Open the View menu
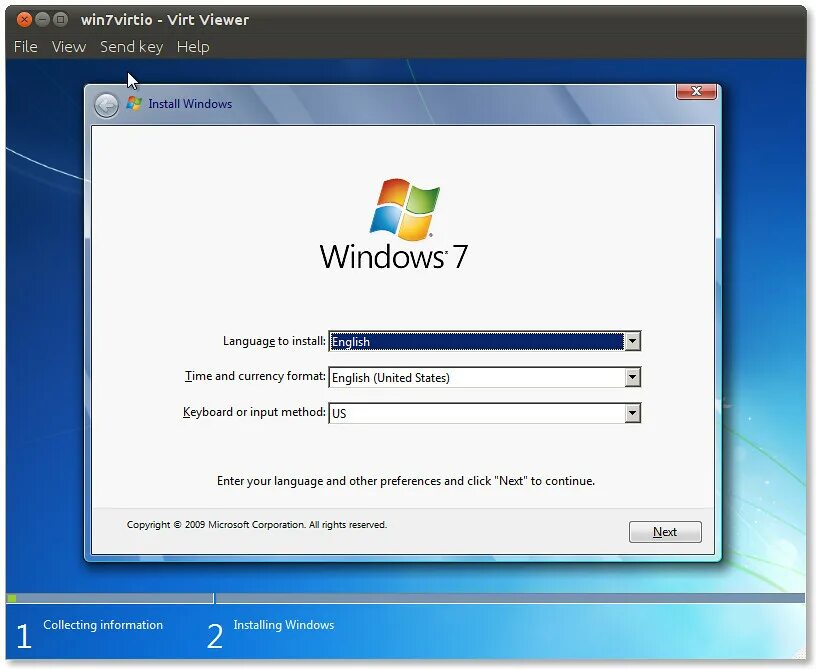816x669 pixels. [69, 47]
